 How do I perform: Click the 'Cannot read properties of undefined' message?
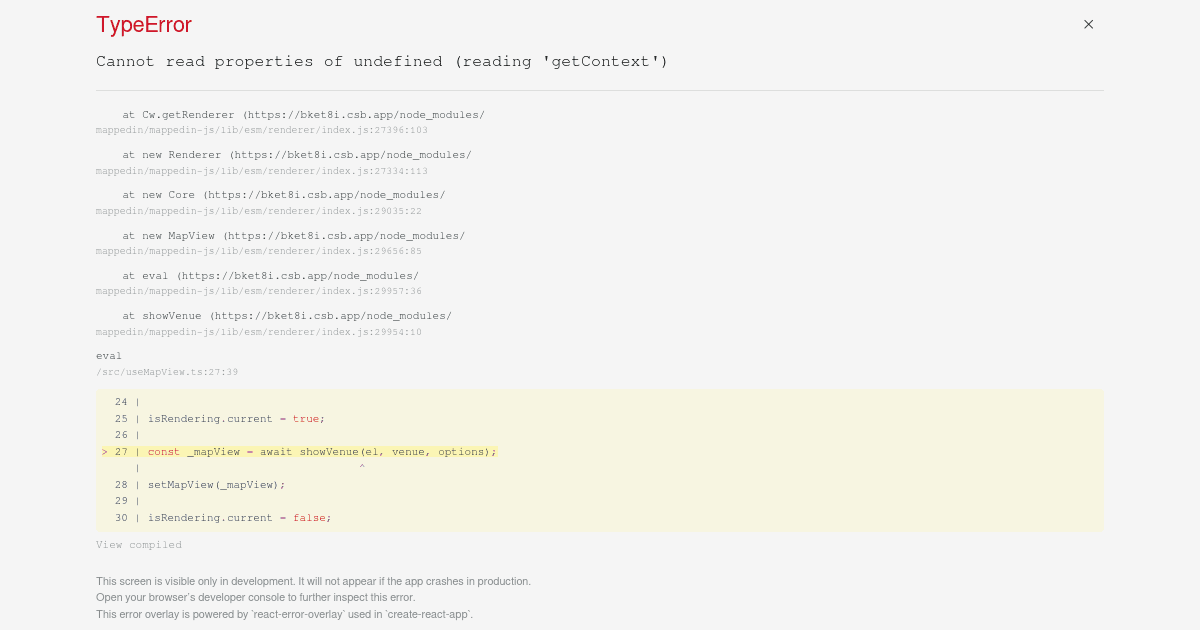pyautogui.click(x=382, y=62)
